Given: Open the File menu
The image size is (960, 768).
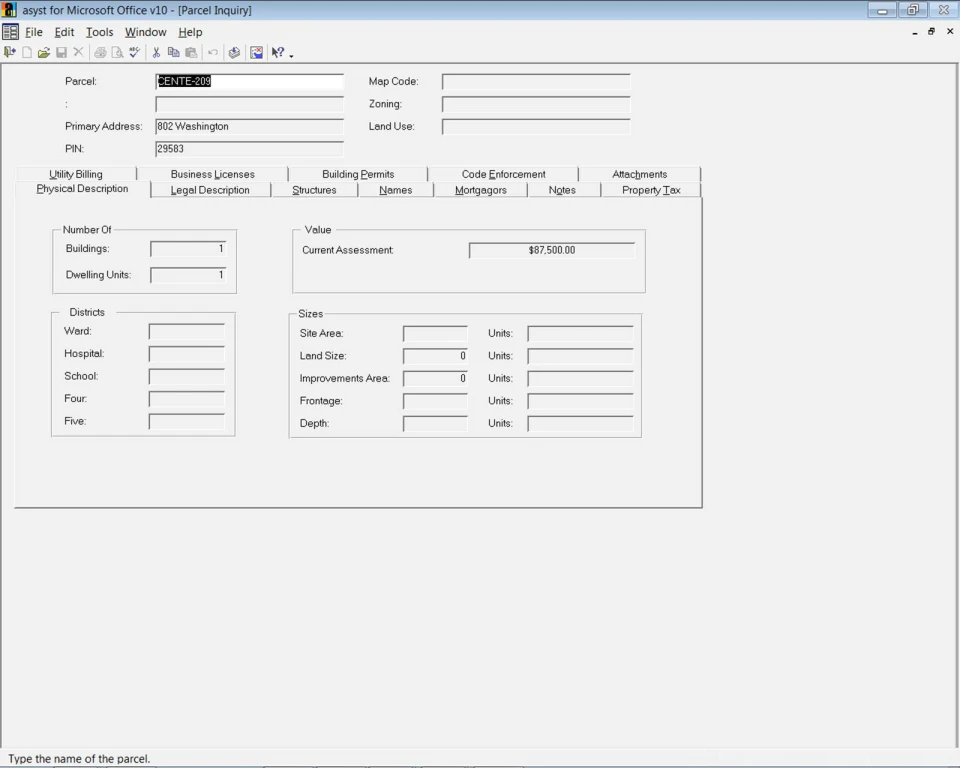Looking at the screenshot, I should point(34,32).
